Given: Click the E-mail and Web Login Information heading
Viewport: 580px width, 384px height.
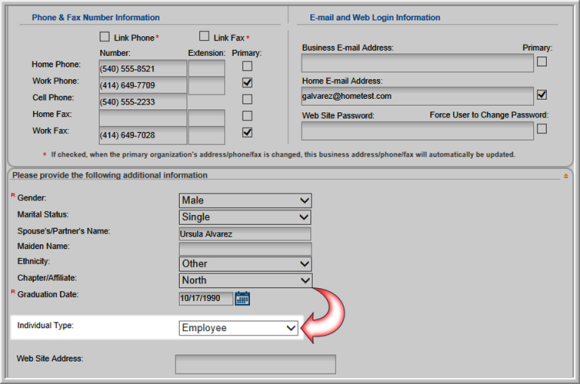Looking at the screenshot, I should (x=375, y=17).
